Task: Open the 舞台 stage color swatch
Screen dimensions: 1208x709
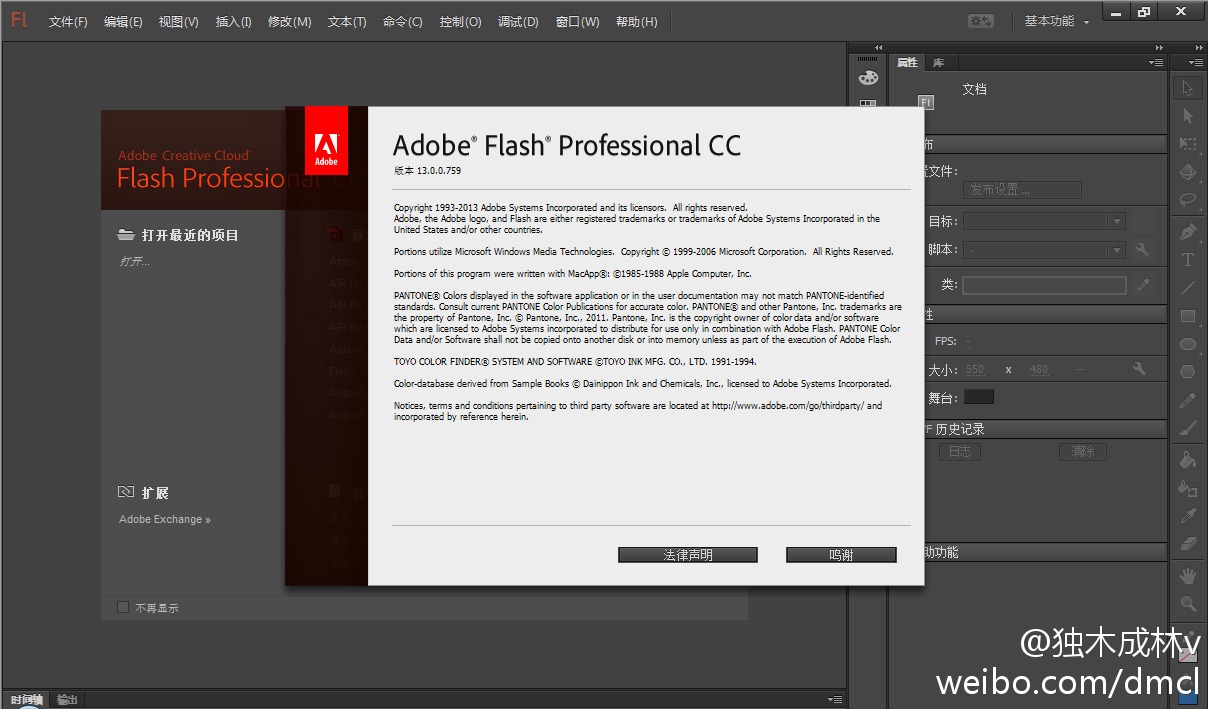Action: [x=979, y=397]
